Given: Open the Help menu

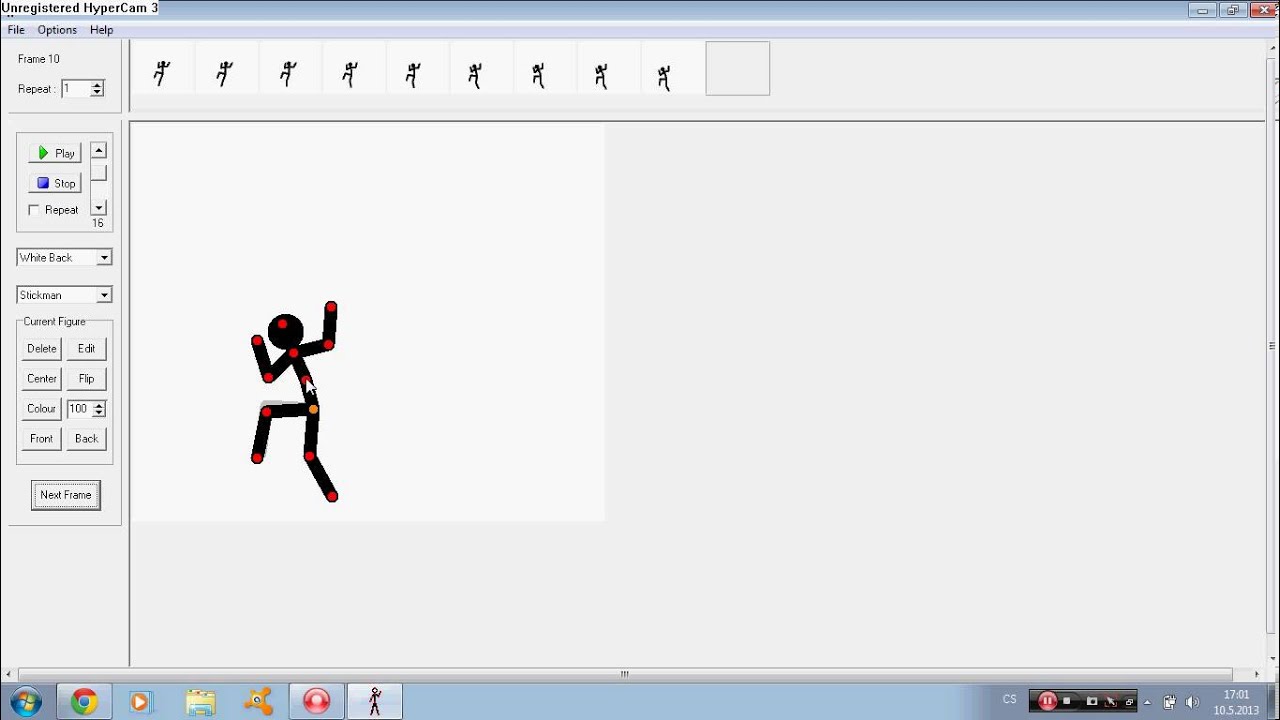Looking at the screenshot, I should 101,30.
